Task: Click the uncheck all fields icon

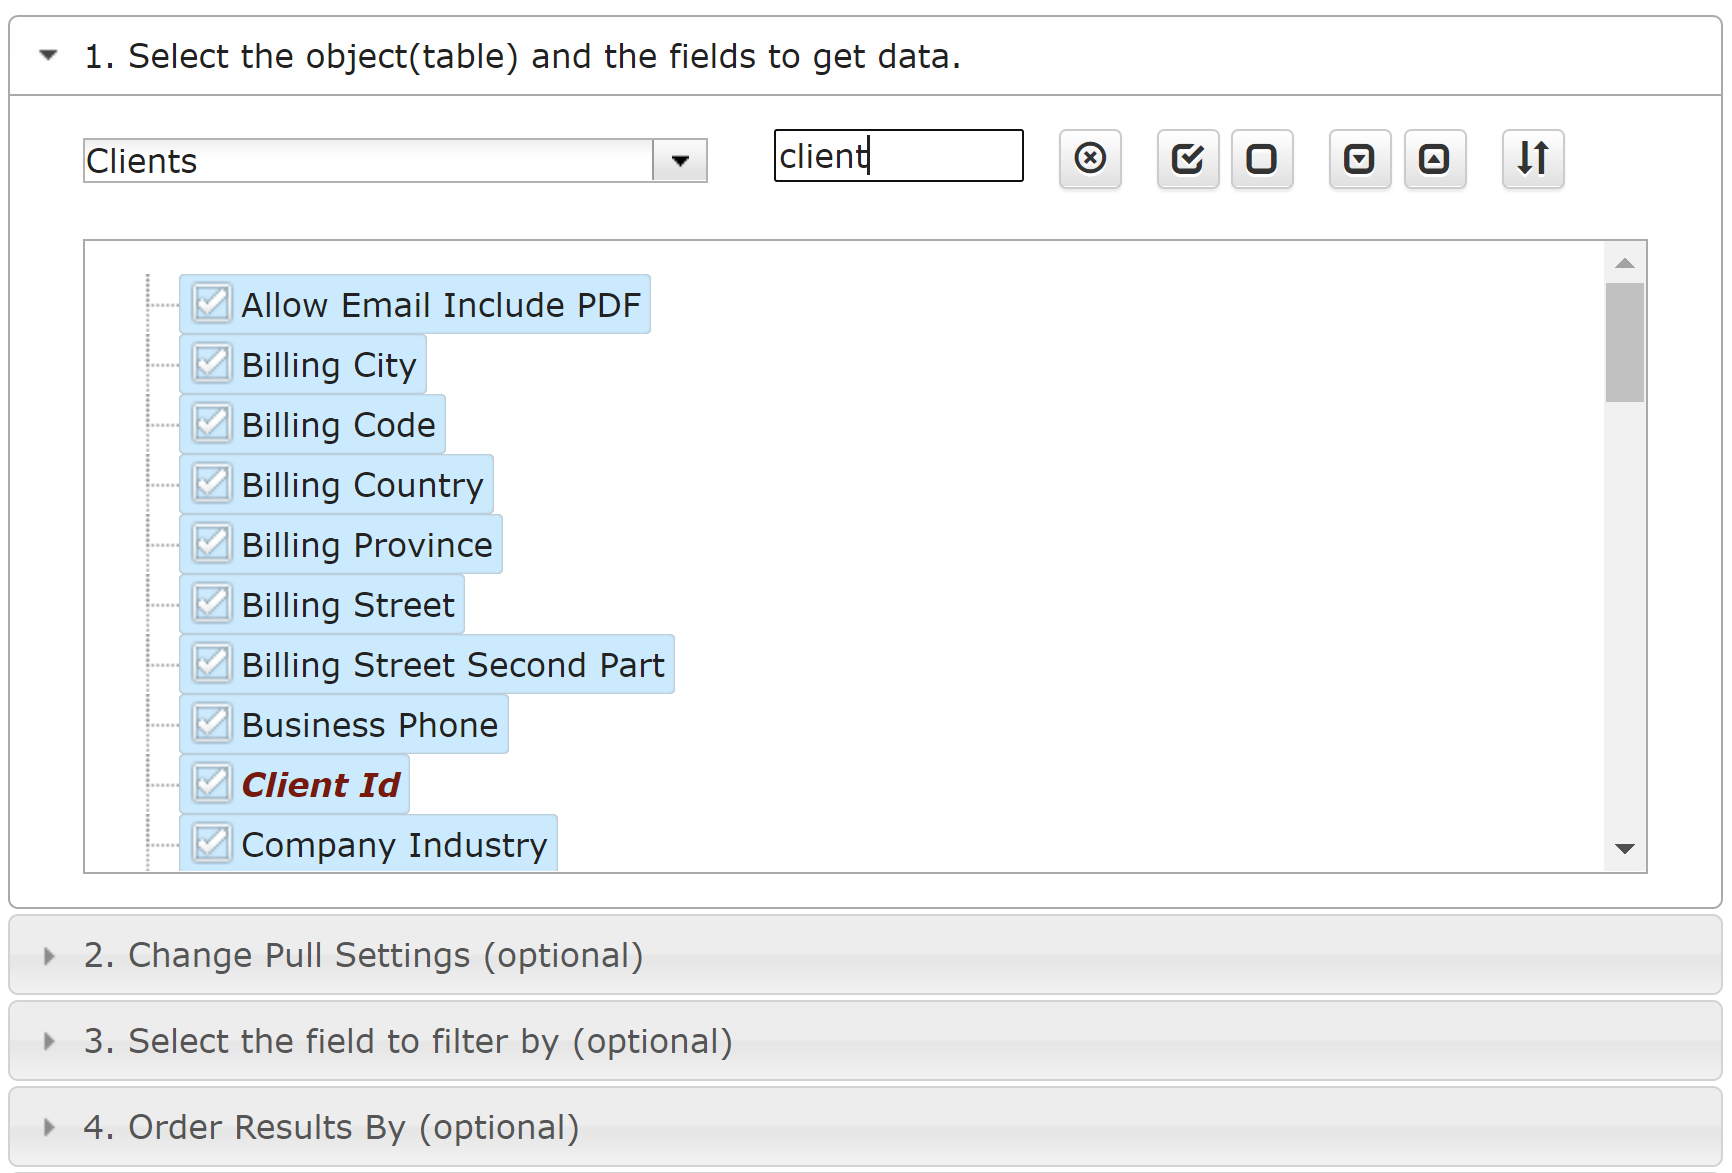Action: click(1262, 158)
